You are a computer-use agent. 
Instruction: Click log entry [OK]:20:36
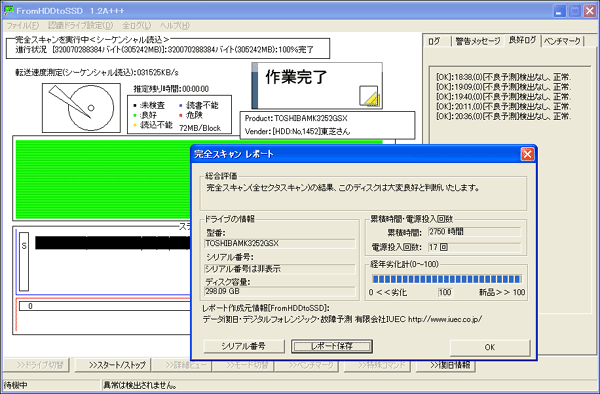504,116
